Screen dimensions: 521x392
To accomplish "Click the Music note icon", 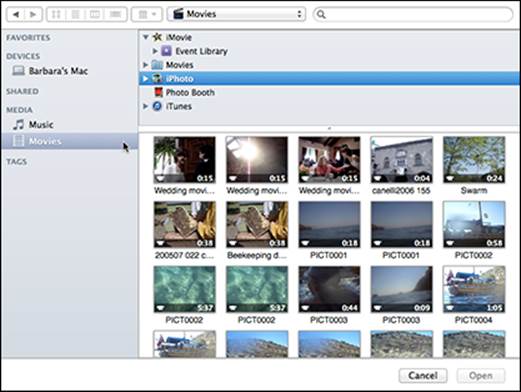I will click(x=19, y=125).
